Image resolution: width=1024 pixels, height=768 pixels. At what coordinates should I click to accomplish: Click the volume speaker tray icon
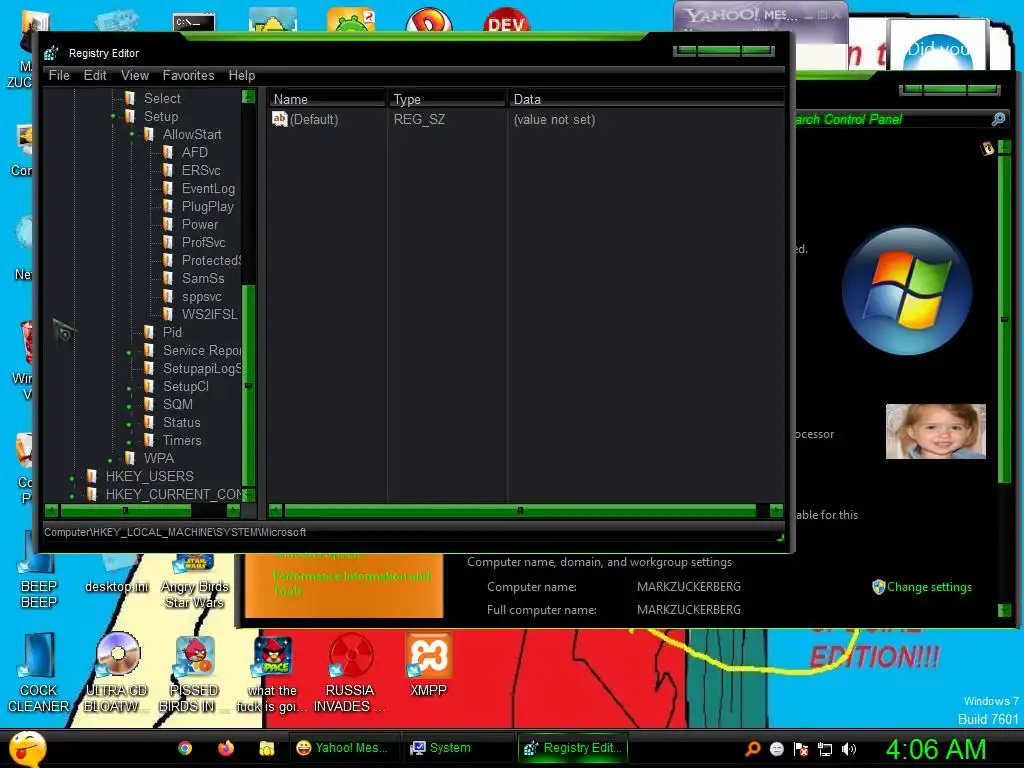(849, 749)
